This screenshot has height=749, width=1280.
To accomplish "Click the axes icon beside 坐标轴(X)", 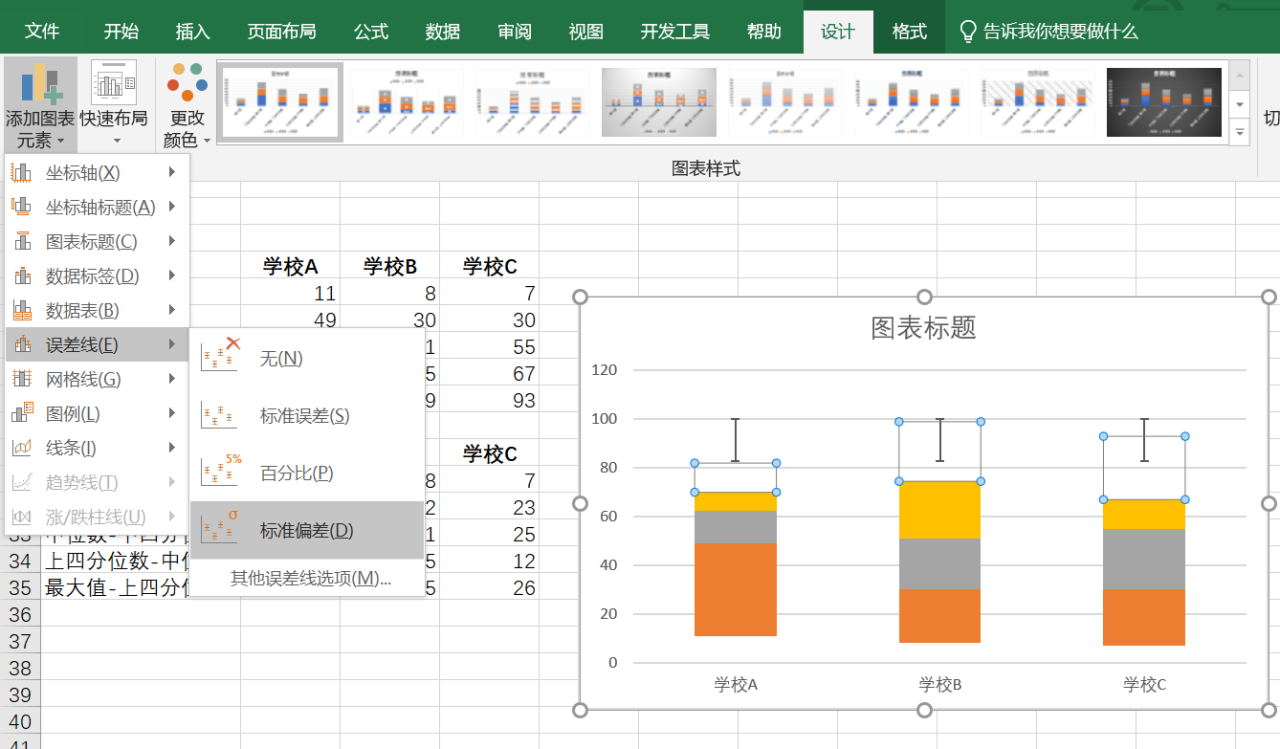I will pos(21,173).
